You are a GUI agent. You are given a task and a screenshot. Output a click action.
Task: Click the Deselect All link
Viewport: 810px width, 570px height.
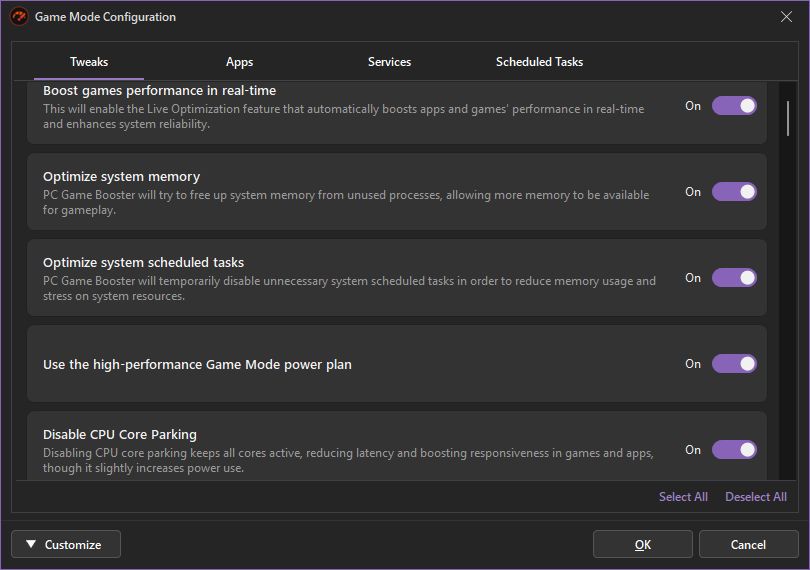pos(756,497)
